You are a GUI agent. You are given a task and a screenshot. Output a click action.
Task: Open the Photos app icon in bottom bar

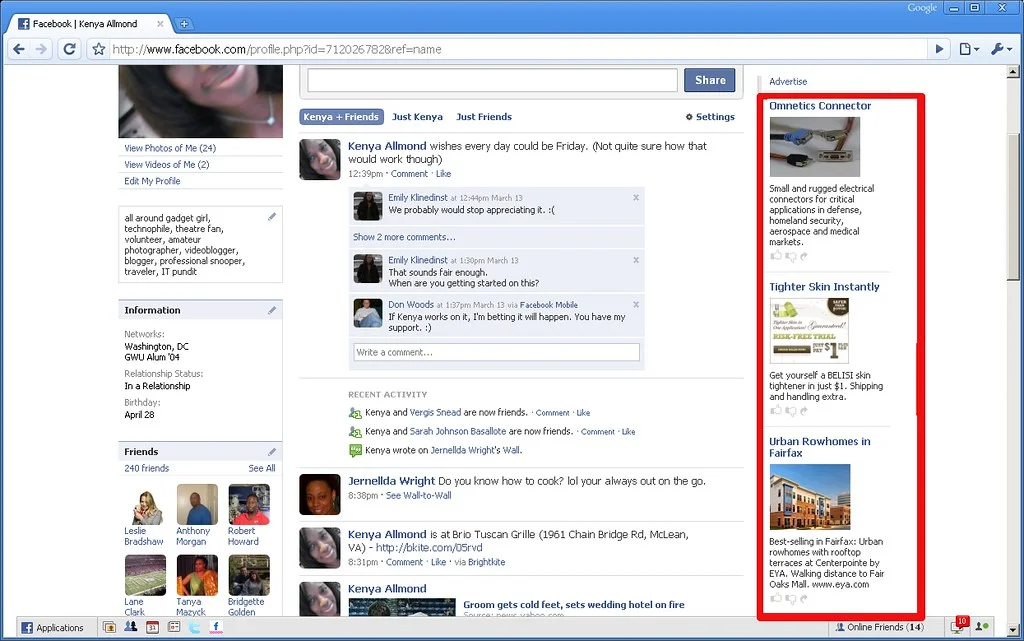click(x=110, y=627)
